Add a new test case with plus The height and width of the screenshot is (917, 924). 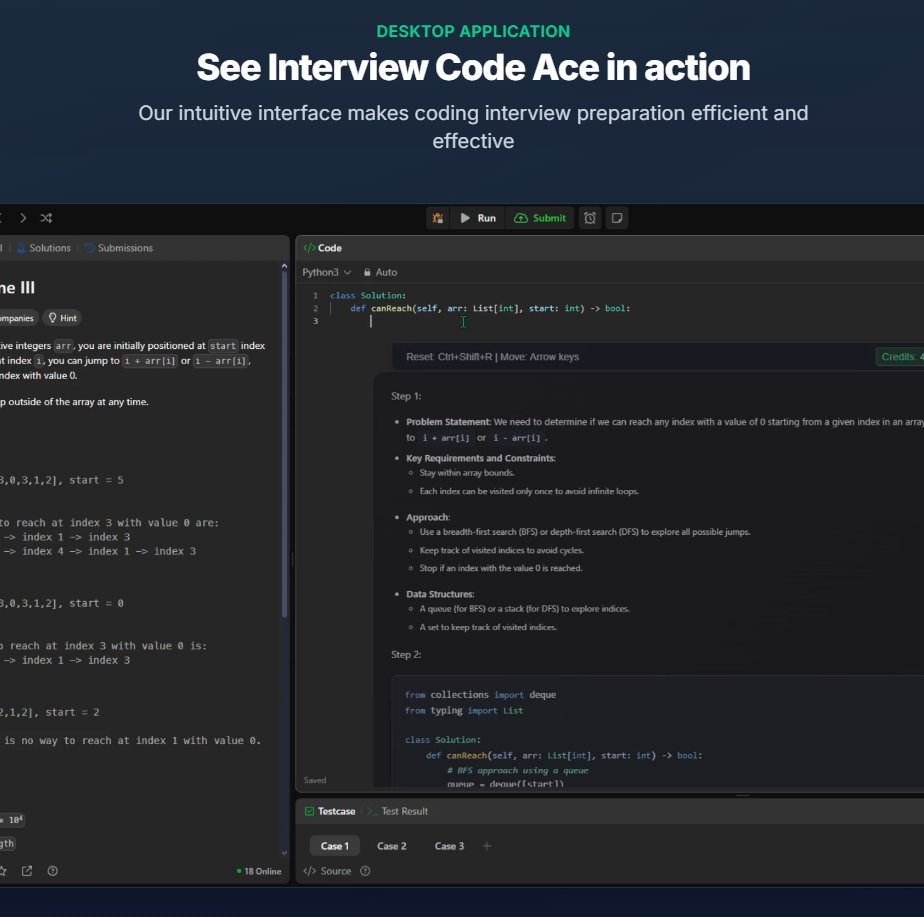coord(487,846)
